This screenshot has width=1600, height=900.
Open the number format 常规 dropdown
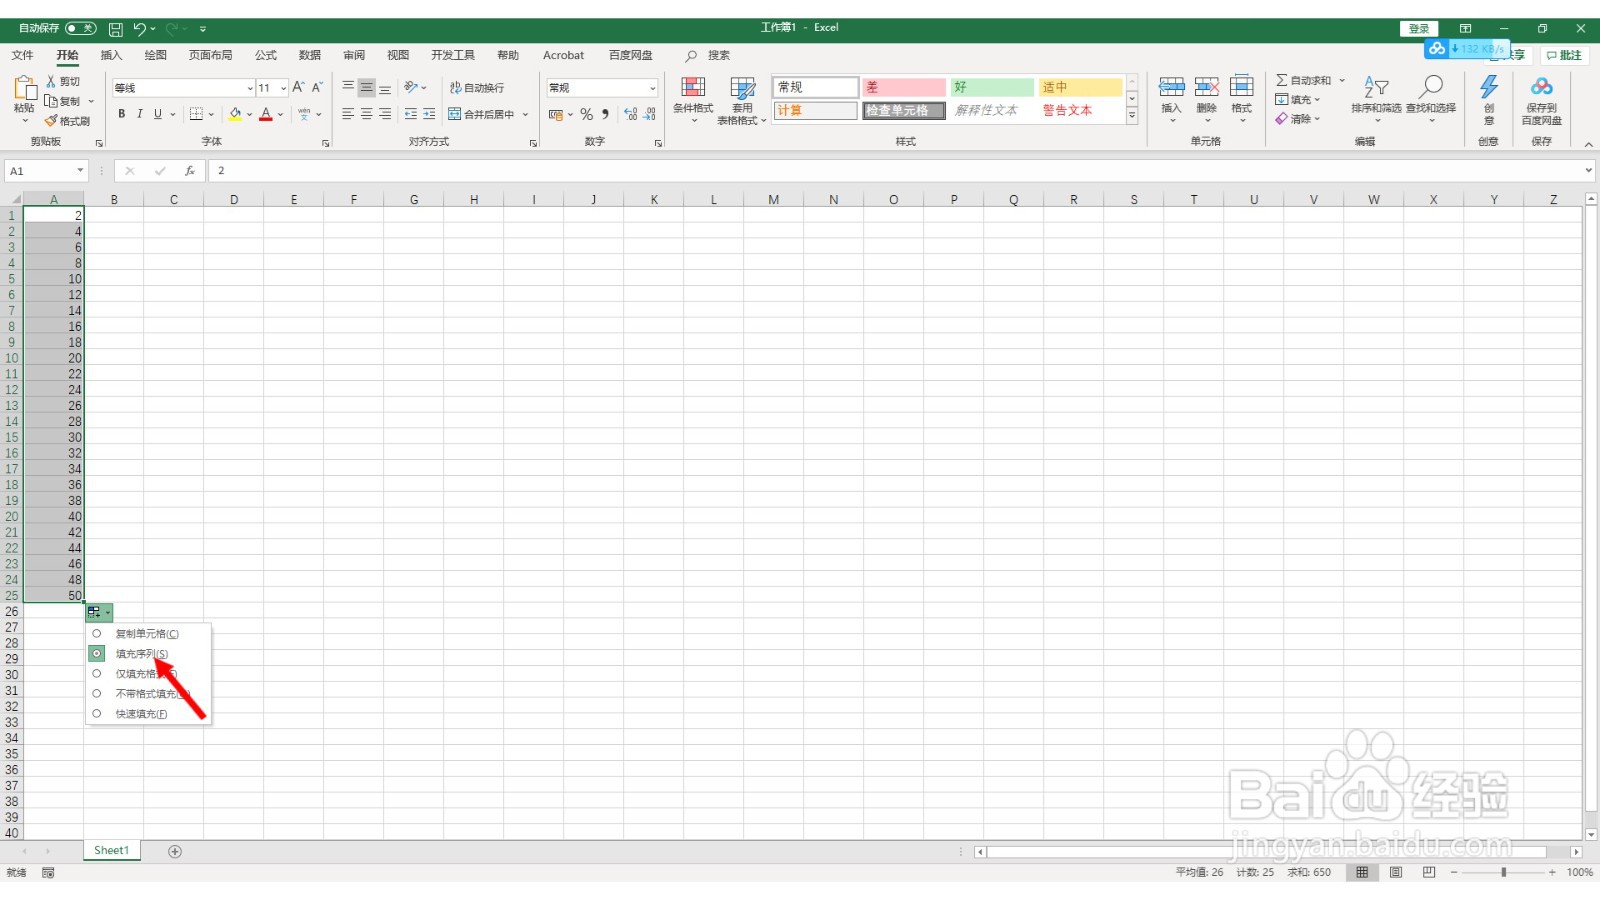pos(653,88)
